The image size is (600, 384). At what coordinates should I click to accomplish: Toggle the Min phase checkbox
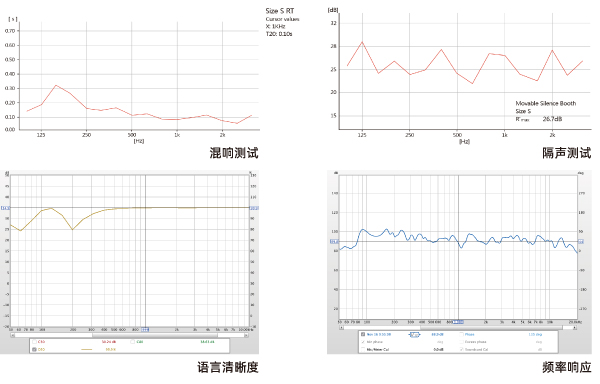[363, 342]
